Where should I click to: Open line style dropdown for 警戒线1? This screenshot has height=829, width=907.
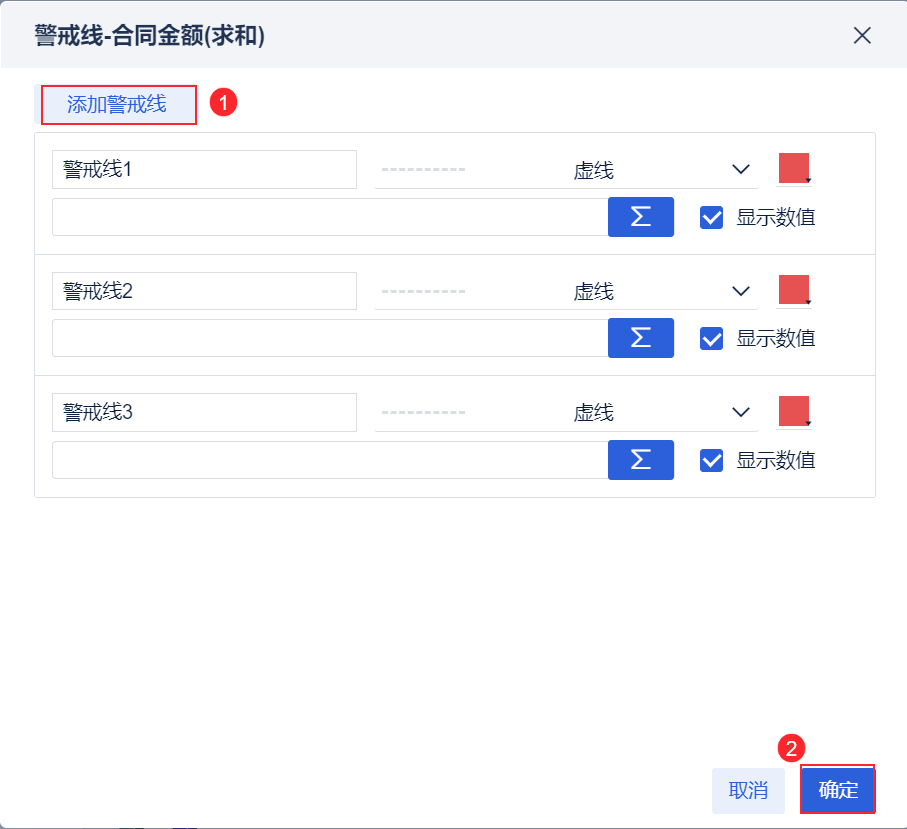coord(740,170)
